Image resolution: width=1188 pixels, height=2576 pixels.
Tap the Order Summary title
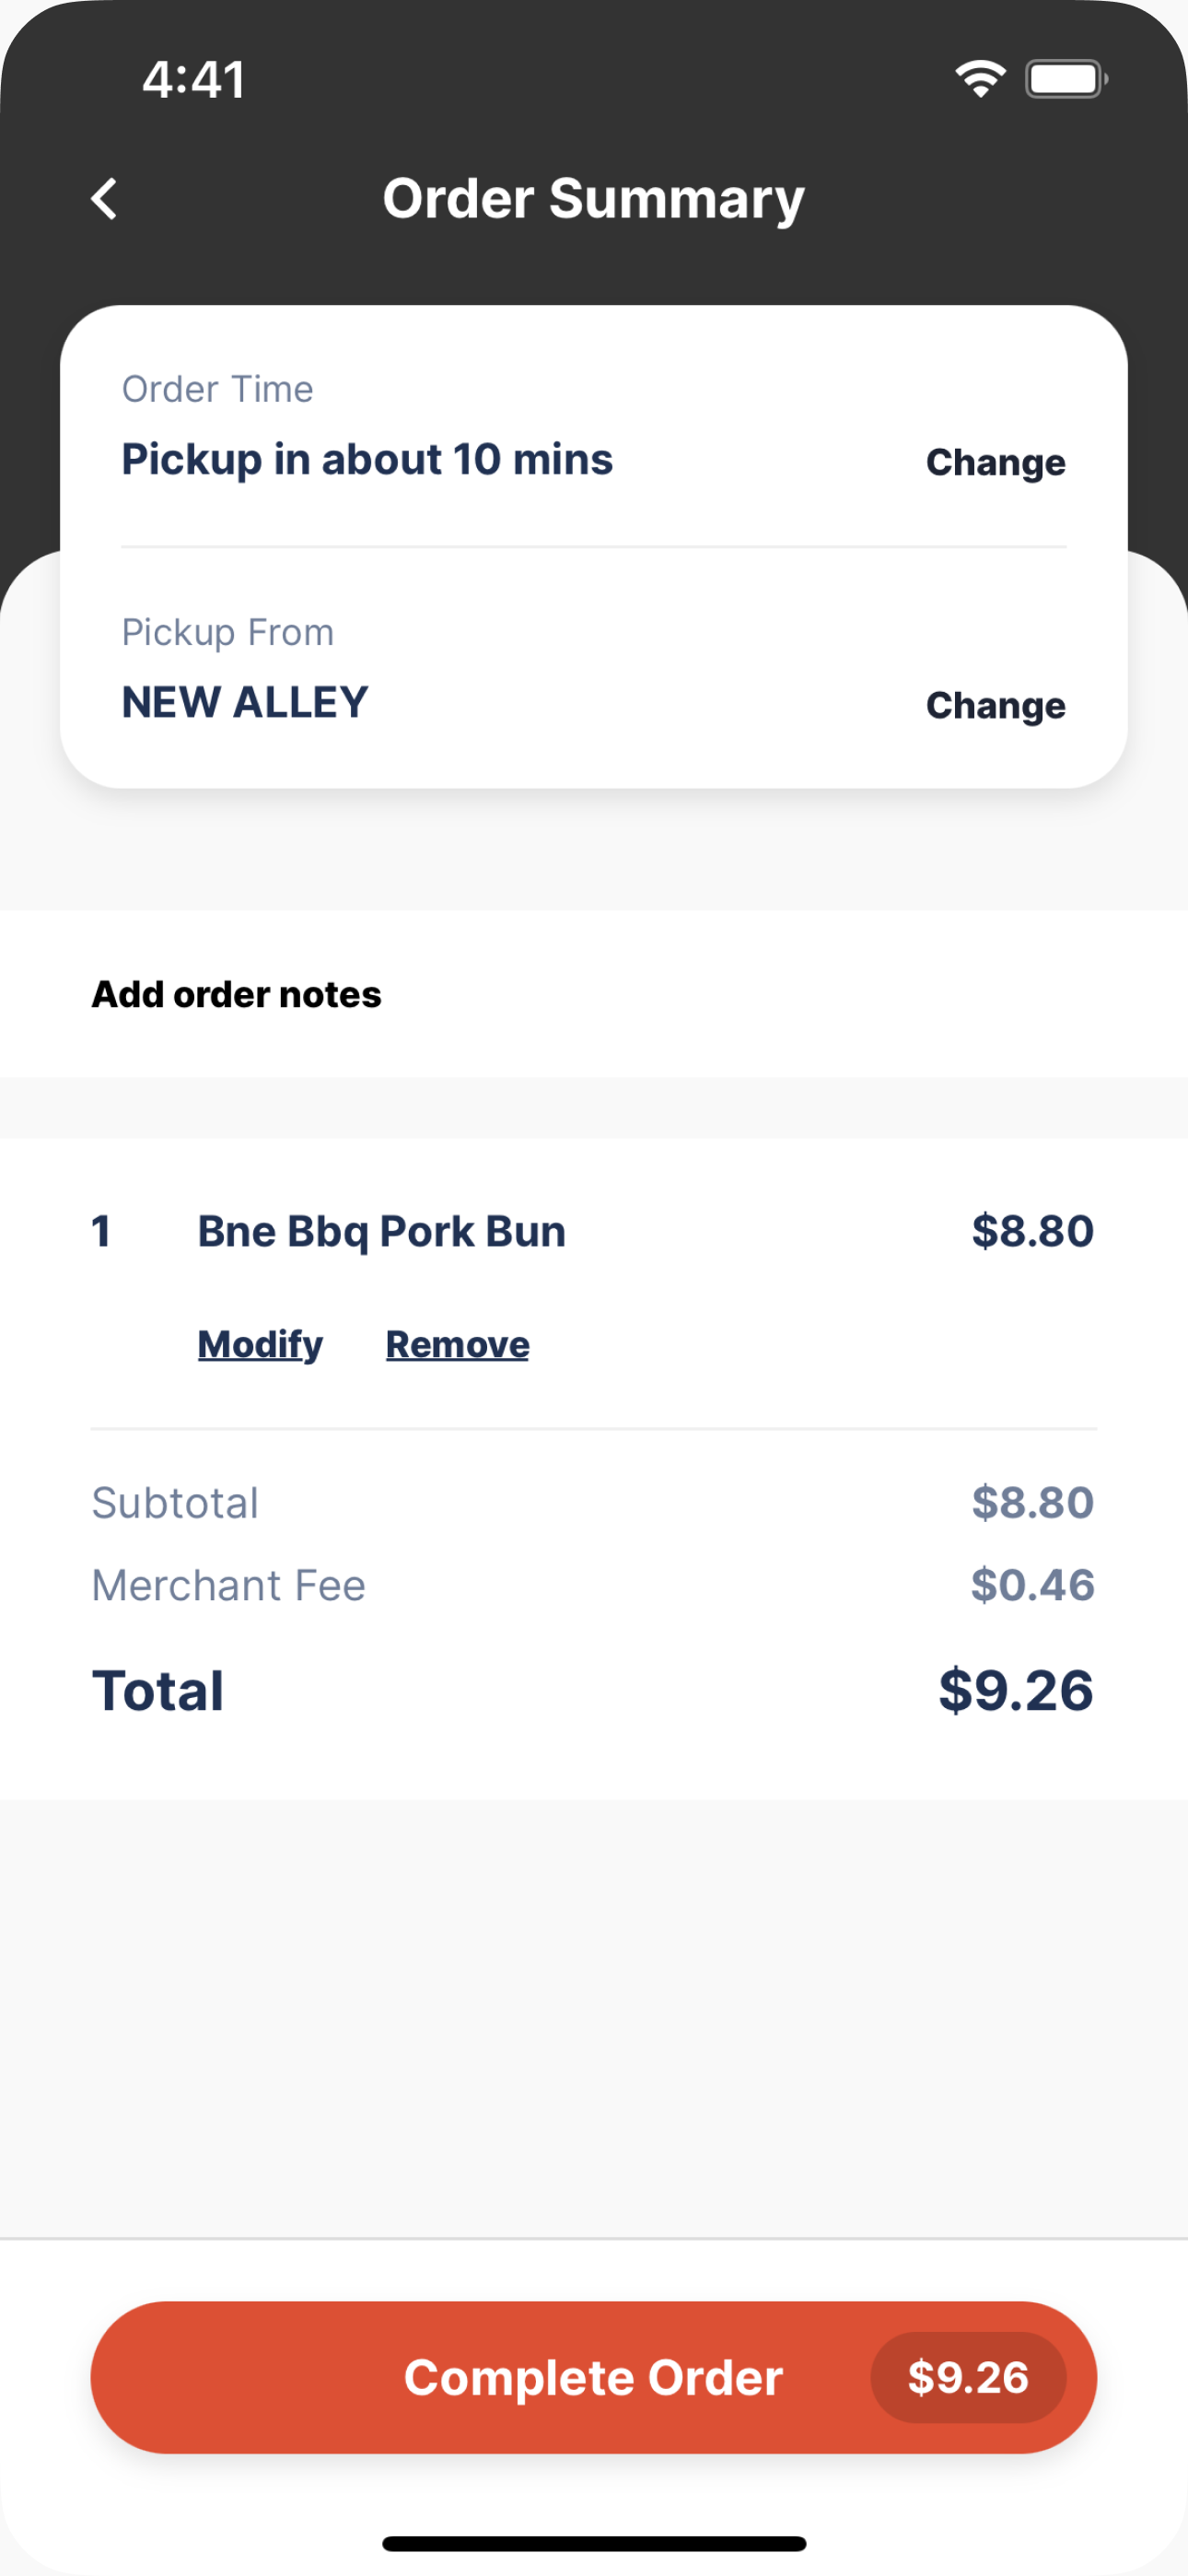point(594,199)
